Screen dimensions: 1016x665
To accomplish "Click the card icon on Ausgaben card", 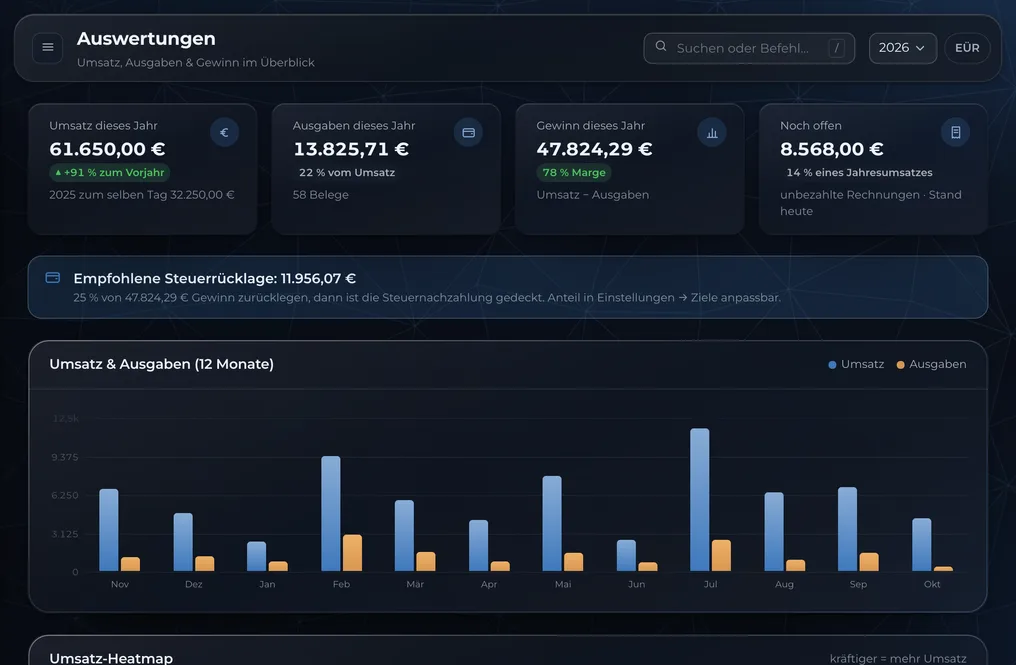I will 468,132.
